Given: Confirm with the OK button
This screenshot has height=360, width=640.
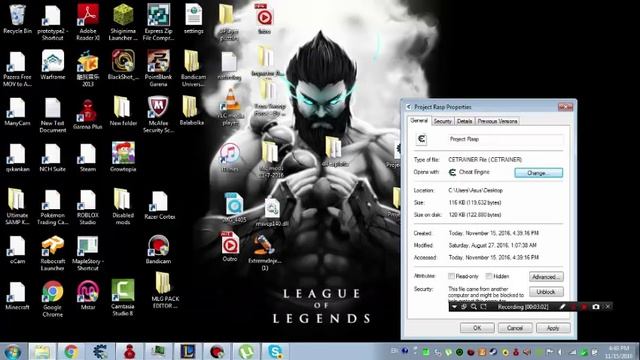Looking at the screenshot, I should [477, 328].
